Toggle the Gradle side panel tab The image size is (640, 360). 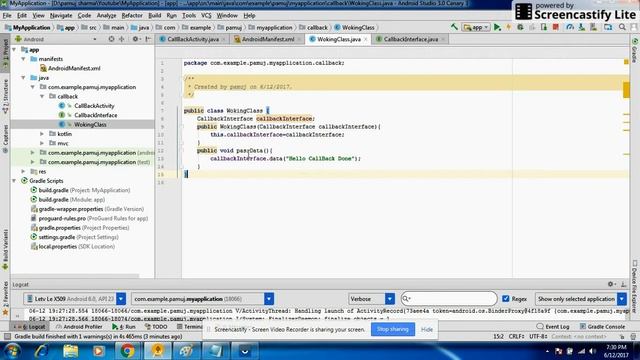(635, 50)
